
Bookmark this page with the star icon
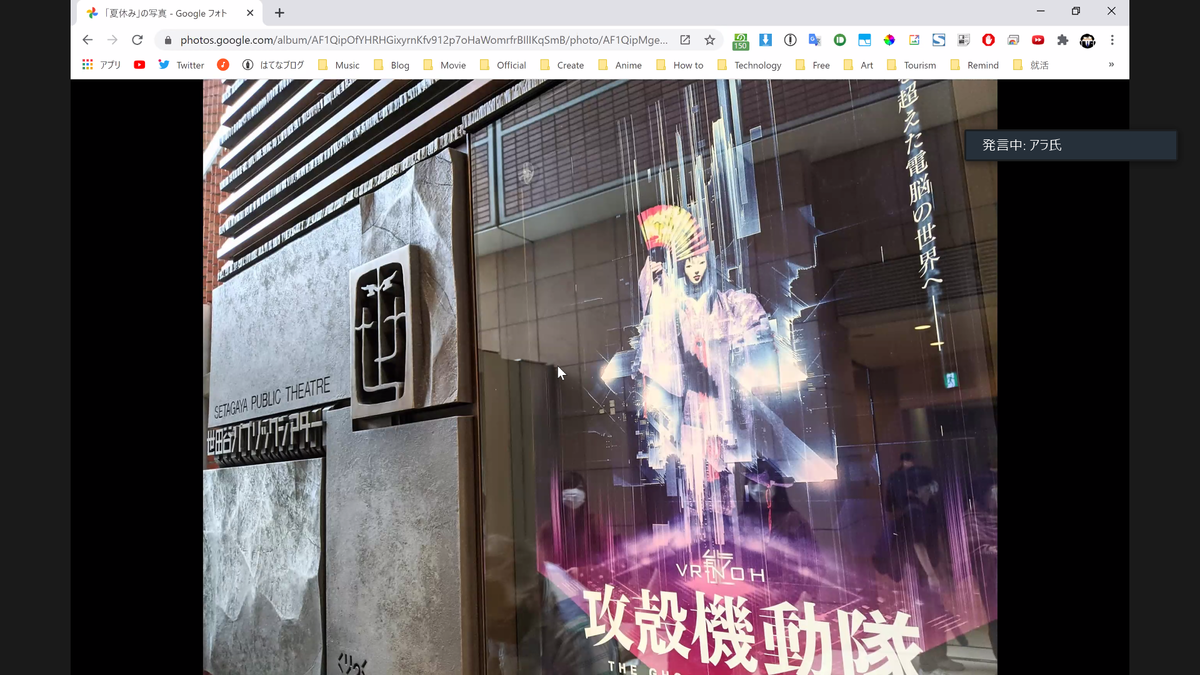pos(709,40)
